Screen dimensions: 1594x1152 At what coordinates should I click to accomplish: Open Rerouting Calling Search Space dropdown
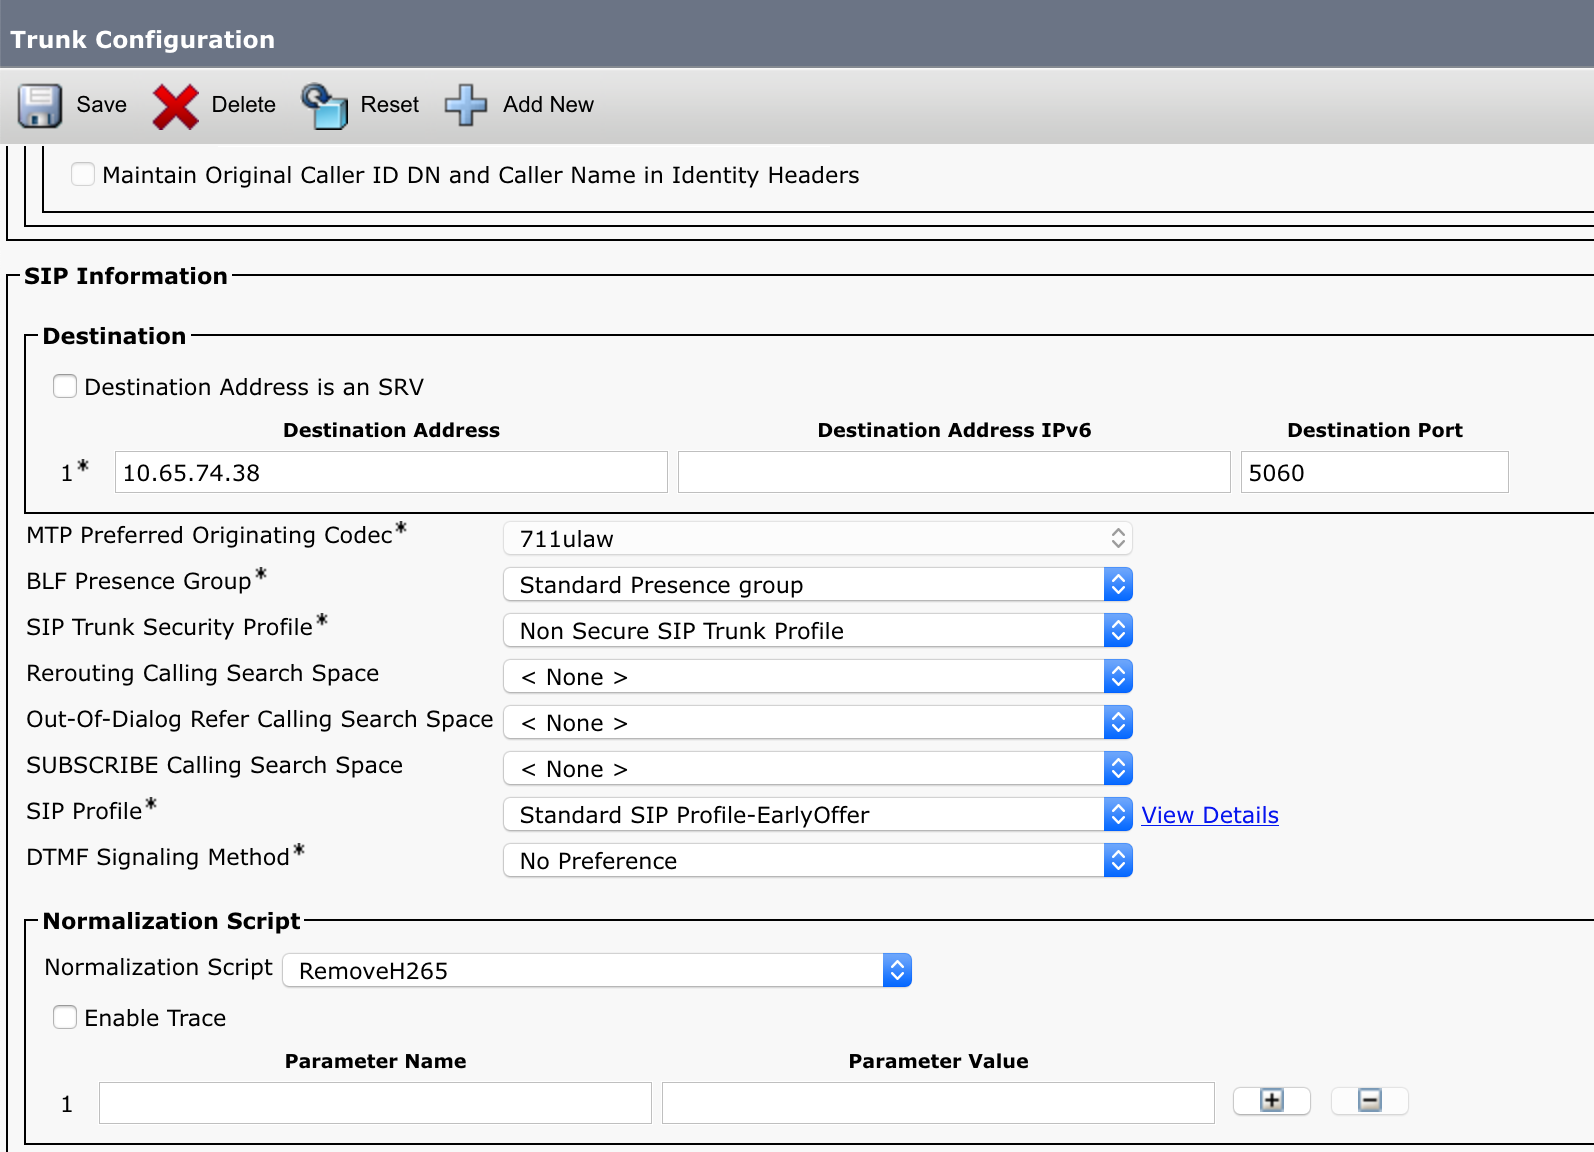(818, 677)
